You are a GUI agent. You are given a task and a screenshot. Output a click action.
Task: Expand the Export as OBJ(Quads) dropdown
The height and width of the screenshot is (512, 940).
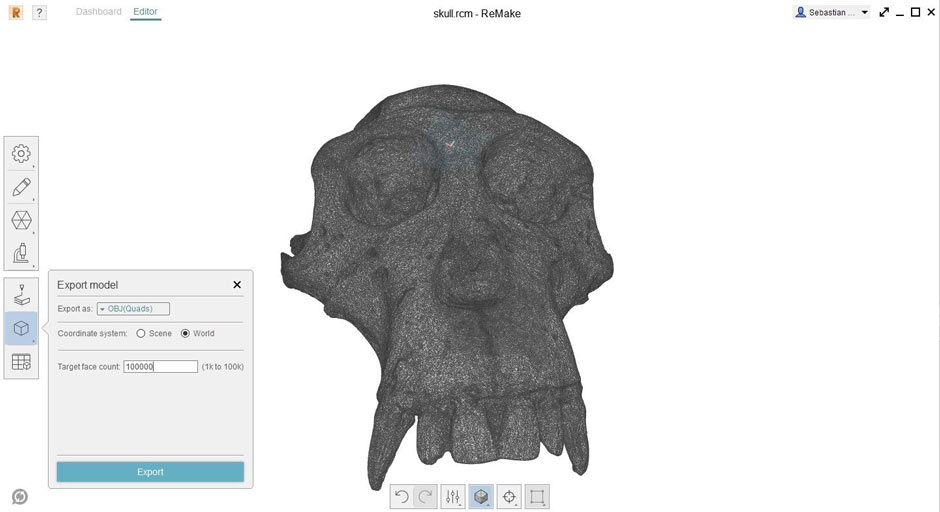(x=133, y=309)
